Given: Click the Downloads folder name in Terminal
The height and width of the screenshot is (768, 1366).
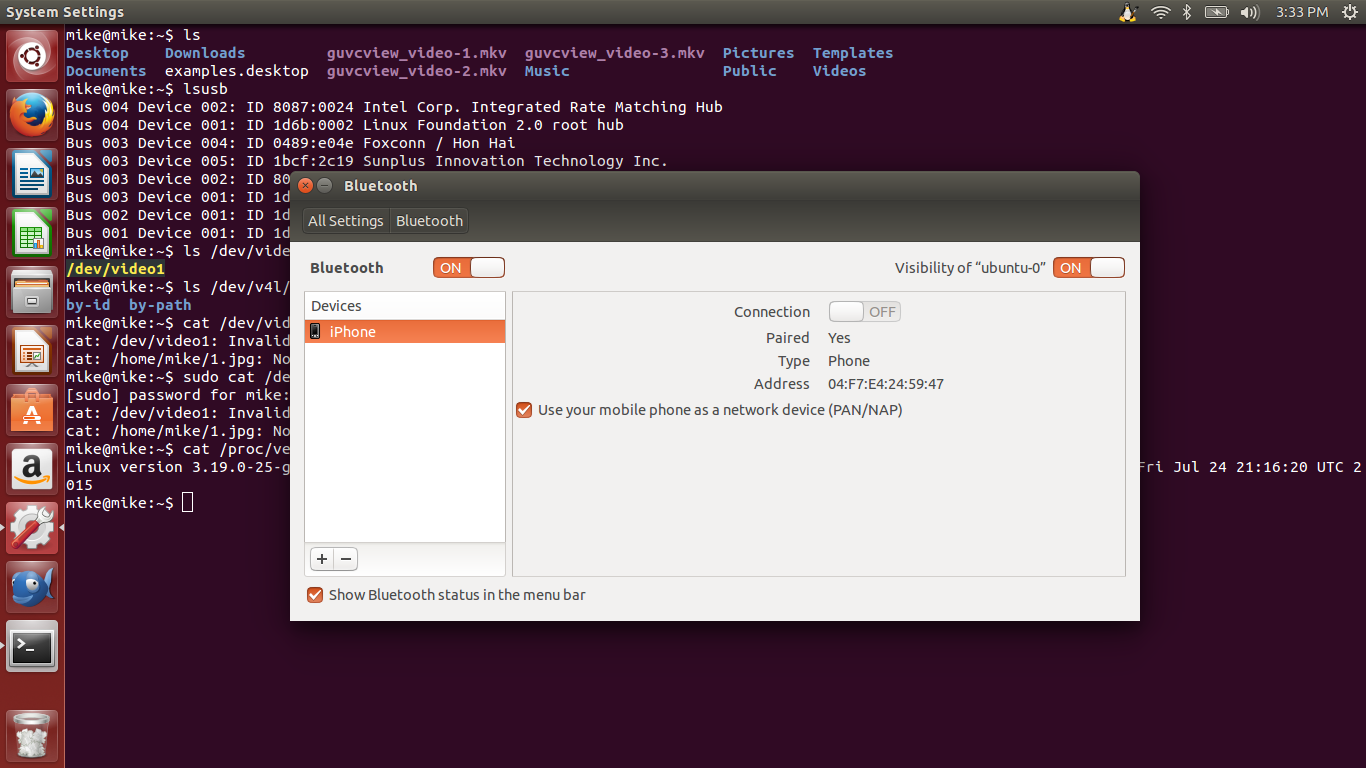Looking at the screenshot, I should point(205,53).
